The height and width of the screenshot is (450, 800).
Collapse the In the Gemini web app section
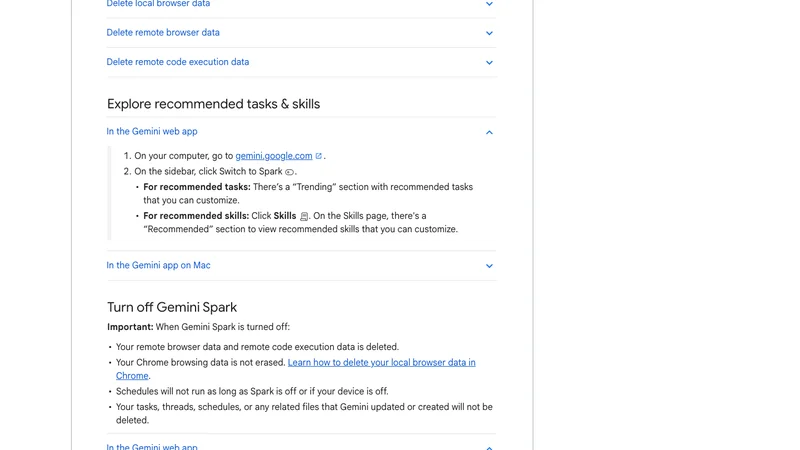[301, 132]
